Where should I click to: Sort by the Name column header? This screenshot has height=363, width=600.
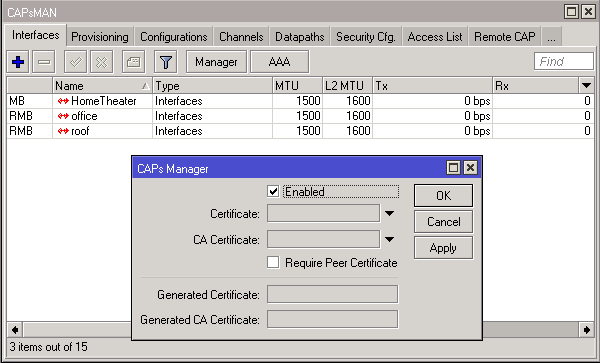102,86
